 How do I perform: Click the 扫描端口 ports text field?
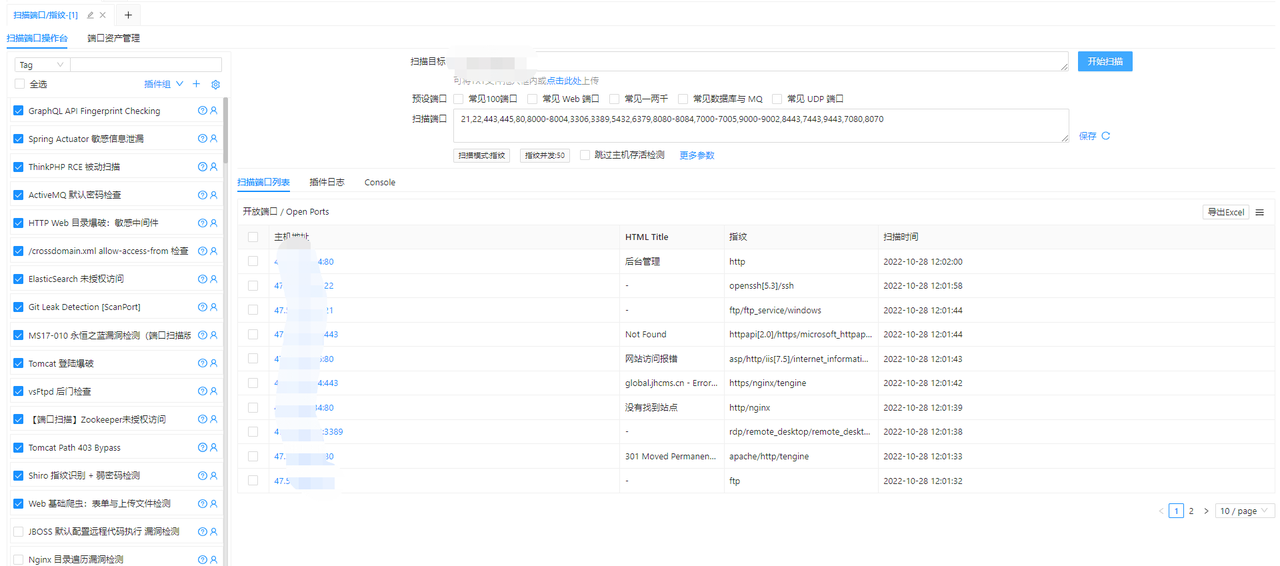760,126
